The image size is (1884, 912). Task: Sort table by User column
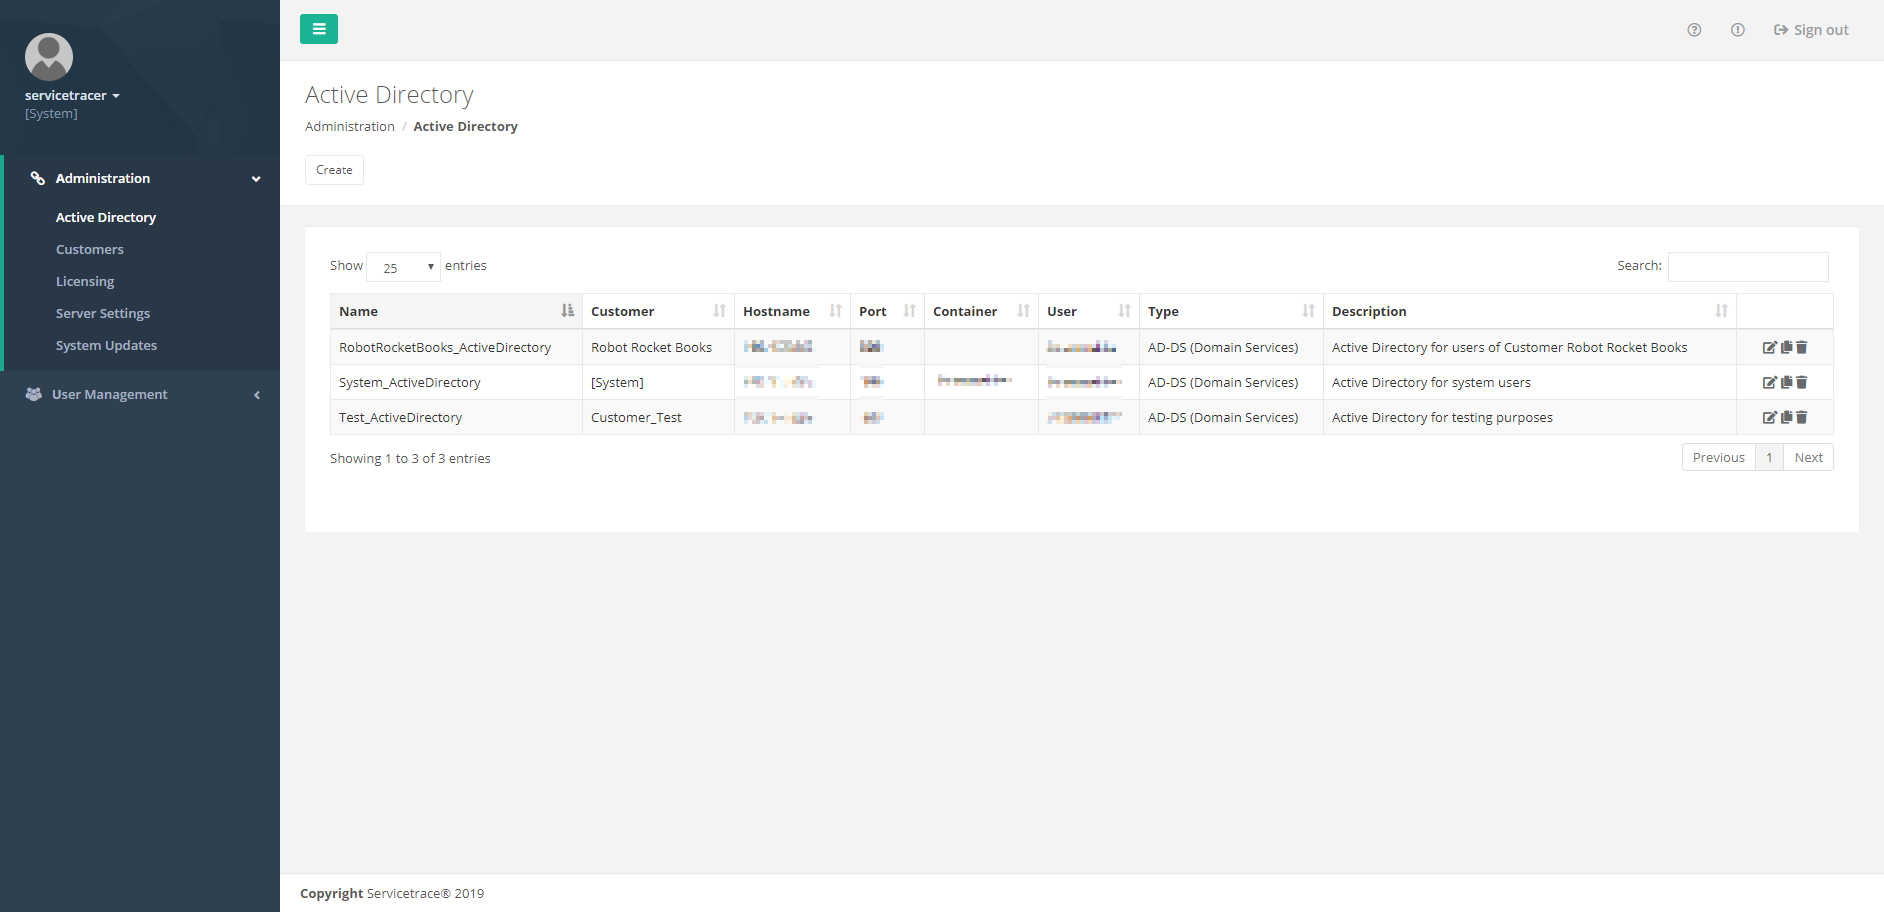click(x=1089, y=311)
